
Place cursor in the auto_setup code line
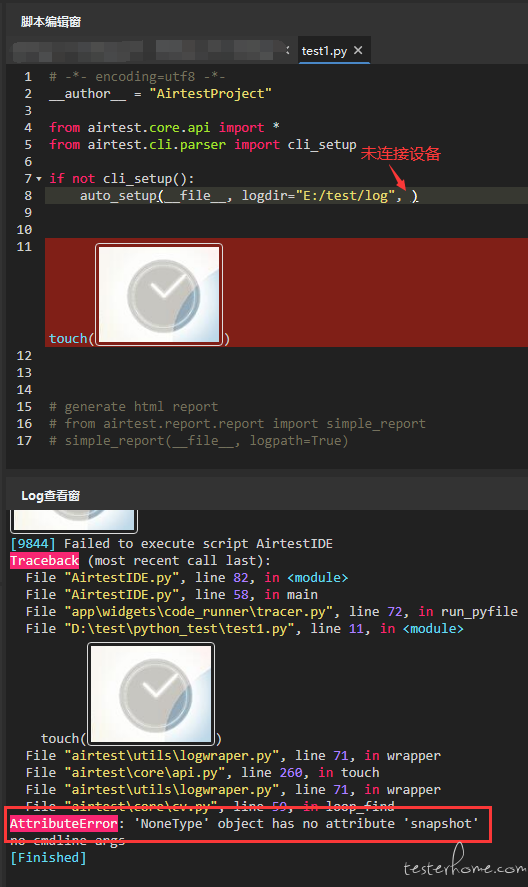tap(249, 196)
